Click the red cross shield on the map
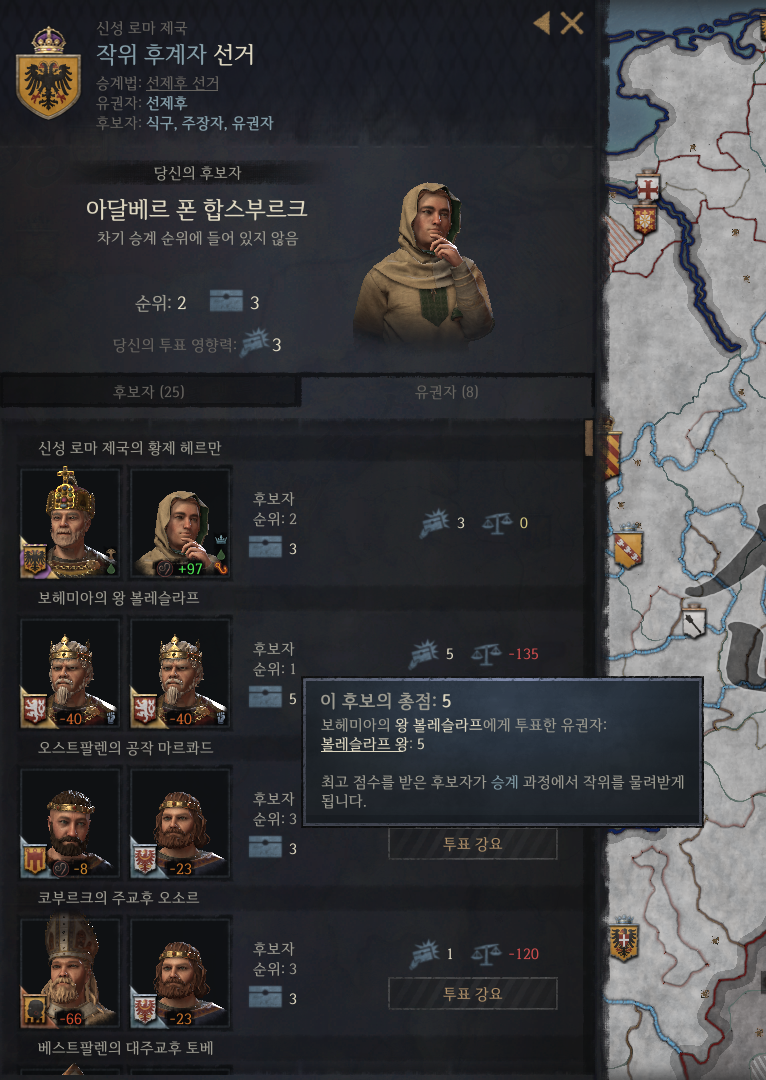This screenshot has width=766, height=1080. coord(648,186)
